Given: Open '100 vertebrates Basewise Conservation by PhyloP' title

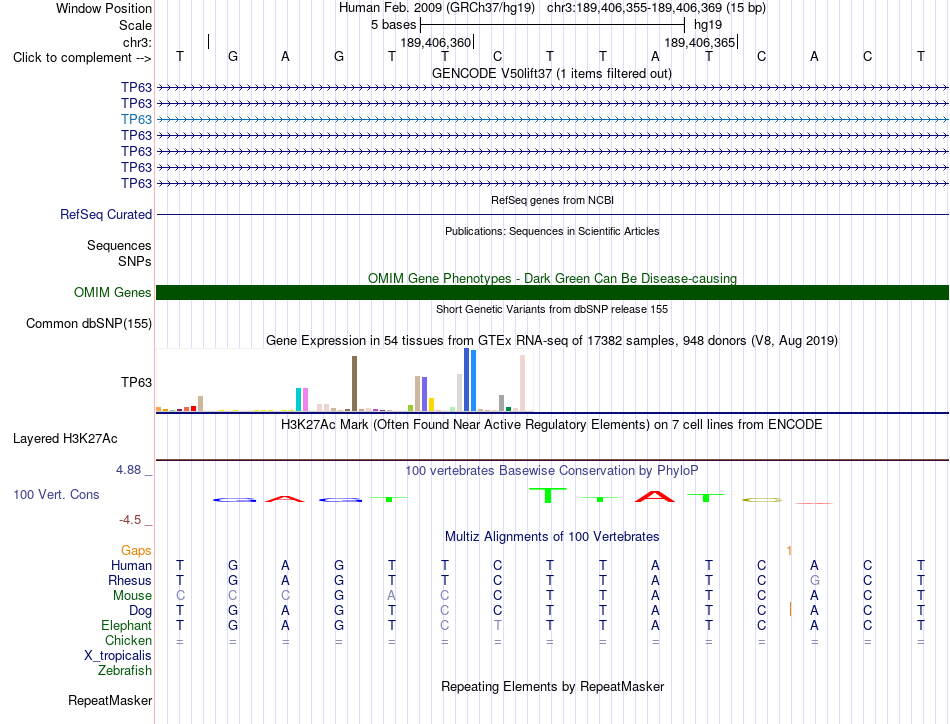Looking at the screenshot, I should [552, 470].
